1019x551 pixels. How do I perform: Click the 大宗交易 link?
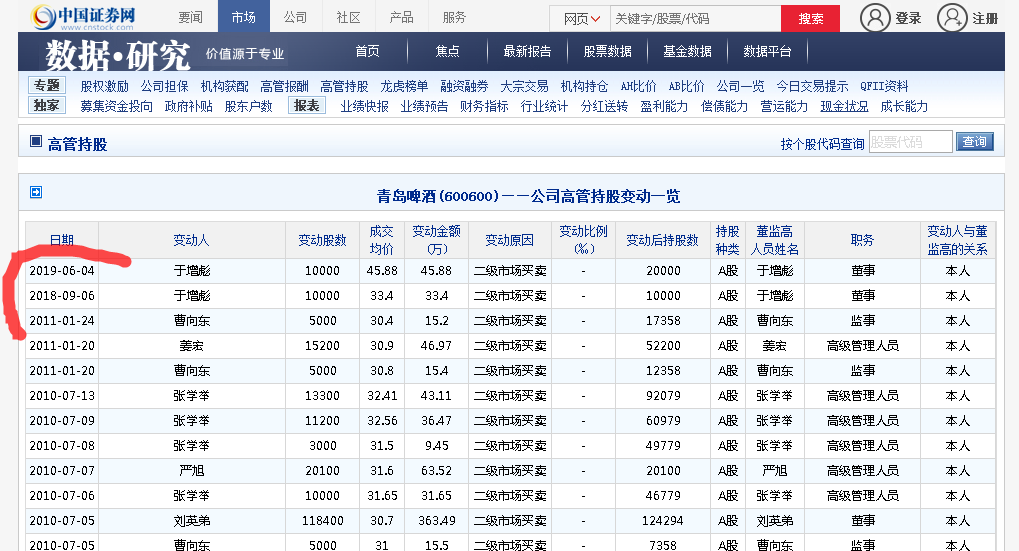[x=524, y=86]
